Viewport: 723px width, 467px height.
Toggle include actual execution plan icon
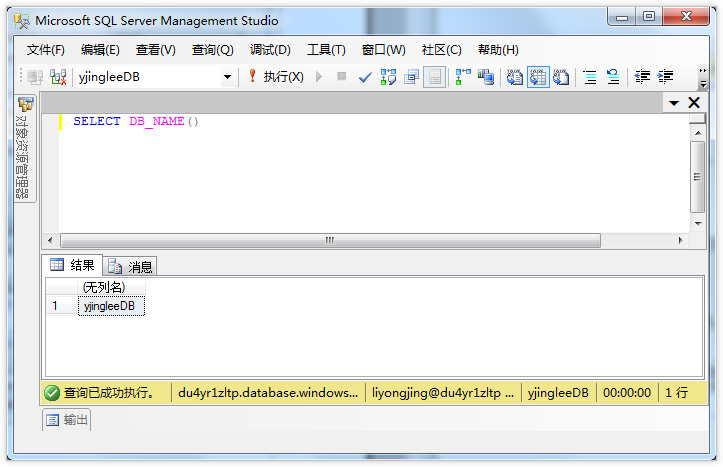(x=463, y=77)
